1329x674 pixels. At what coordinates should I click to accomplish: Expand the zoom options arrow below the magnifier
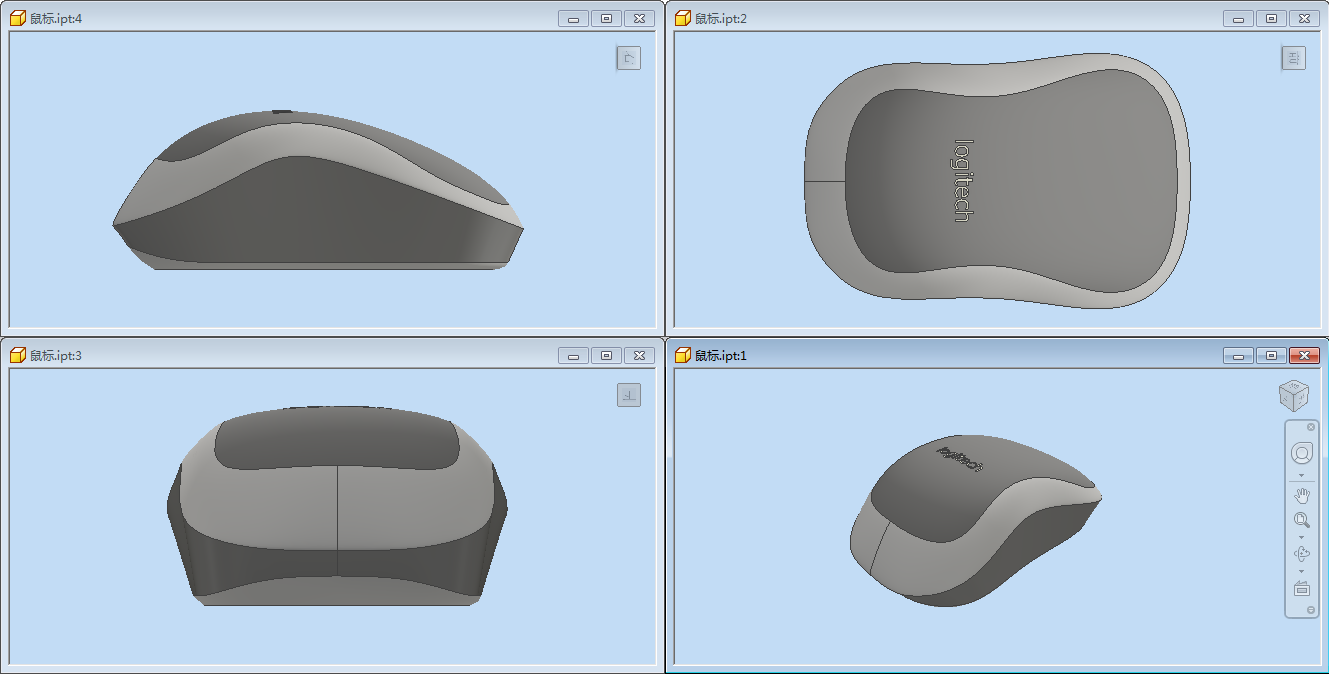pyautogui.click(x=1301, y=538)
